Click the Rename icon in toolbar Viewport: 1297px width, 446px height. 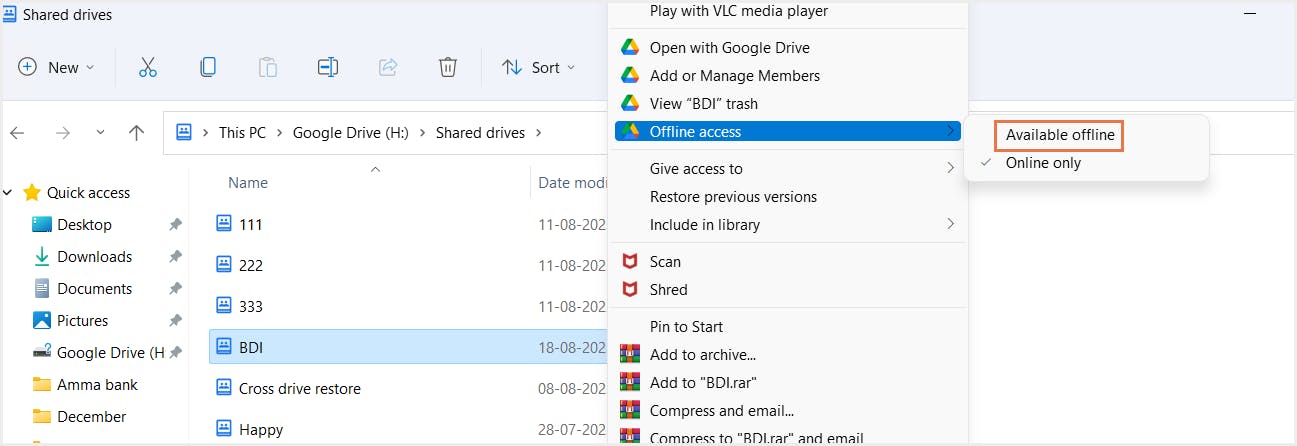point(328,67)
